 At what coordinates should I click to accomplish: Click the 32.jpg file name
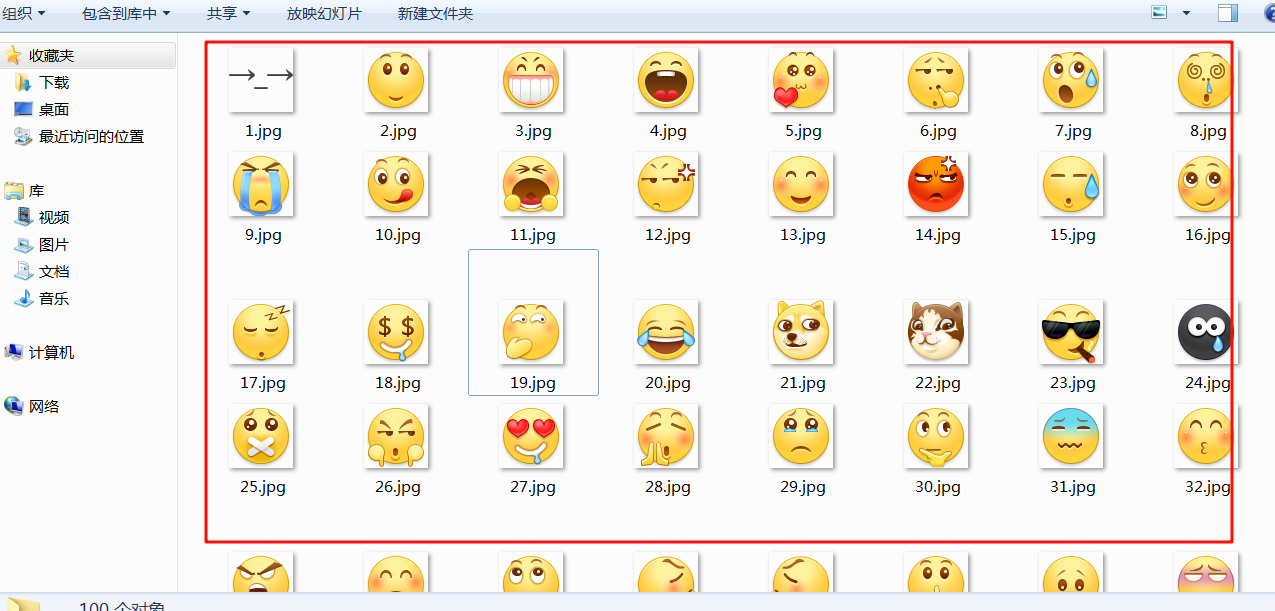1207,487
